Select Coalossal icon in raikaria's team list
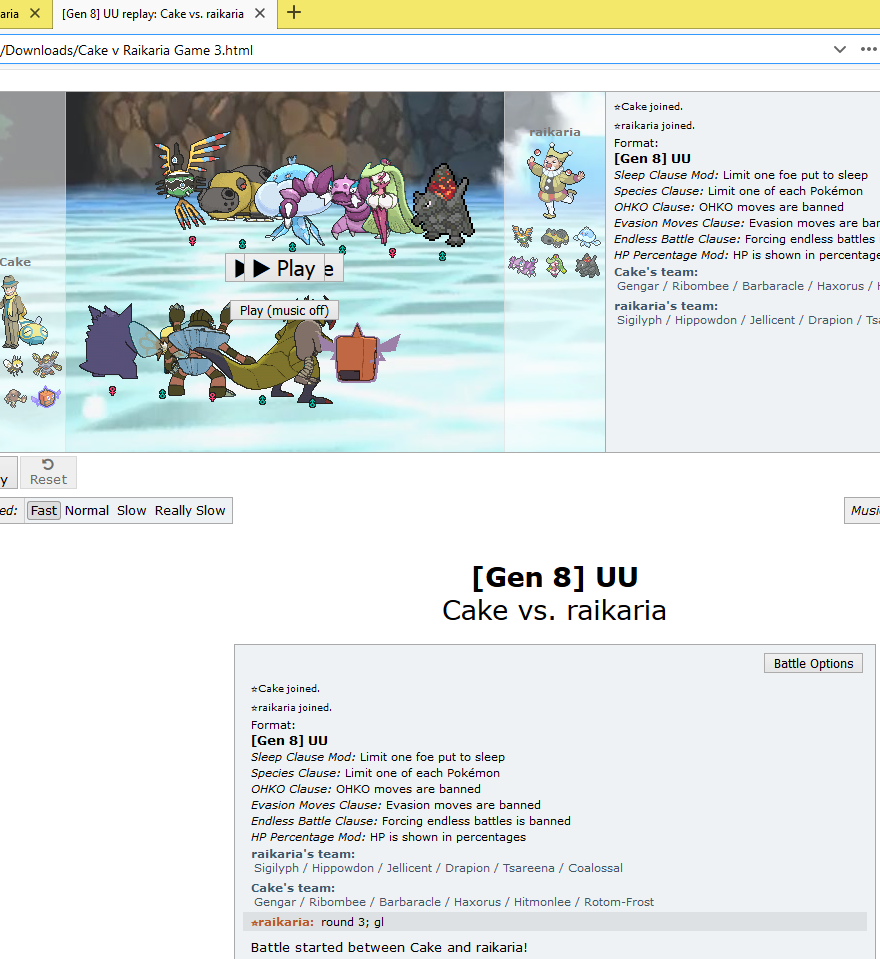This screenshot has height=959, width=880. pyautogui.click(x=588, y=266)
